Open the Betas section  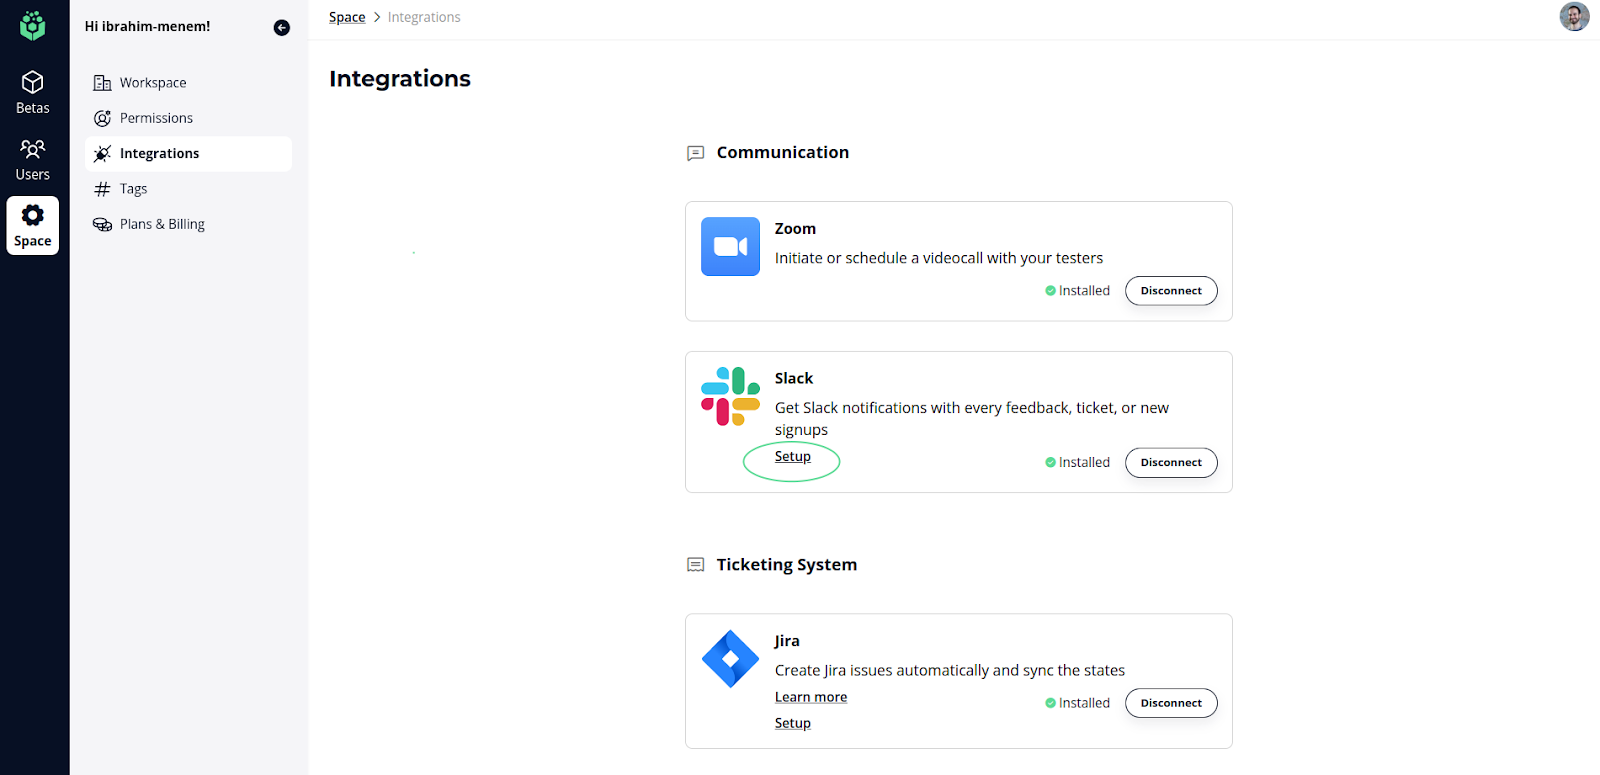tap(33, 92)
